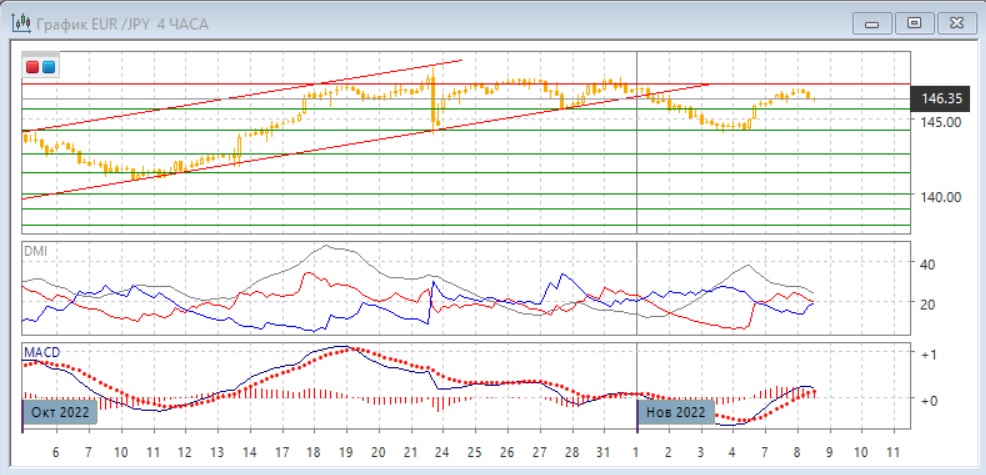Click the Окт 2022 month marker
Image resolution: width=986 pixels, height=475 pixels.
pyautogui.click(x=61, y=412)
